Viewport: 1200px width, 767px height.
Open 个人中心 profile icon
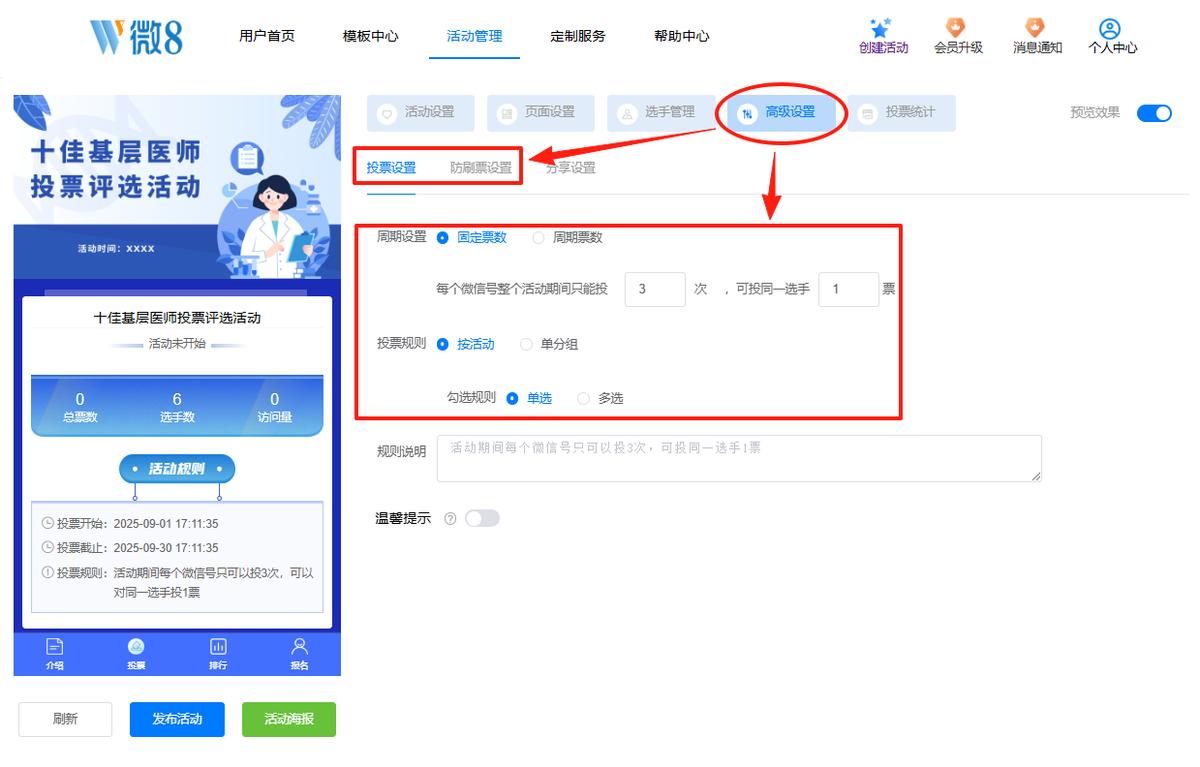tap(1110, 28)
